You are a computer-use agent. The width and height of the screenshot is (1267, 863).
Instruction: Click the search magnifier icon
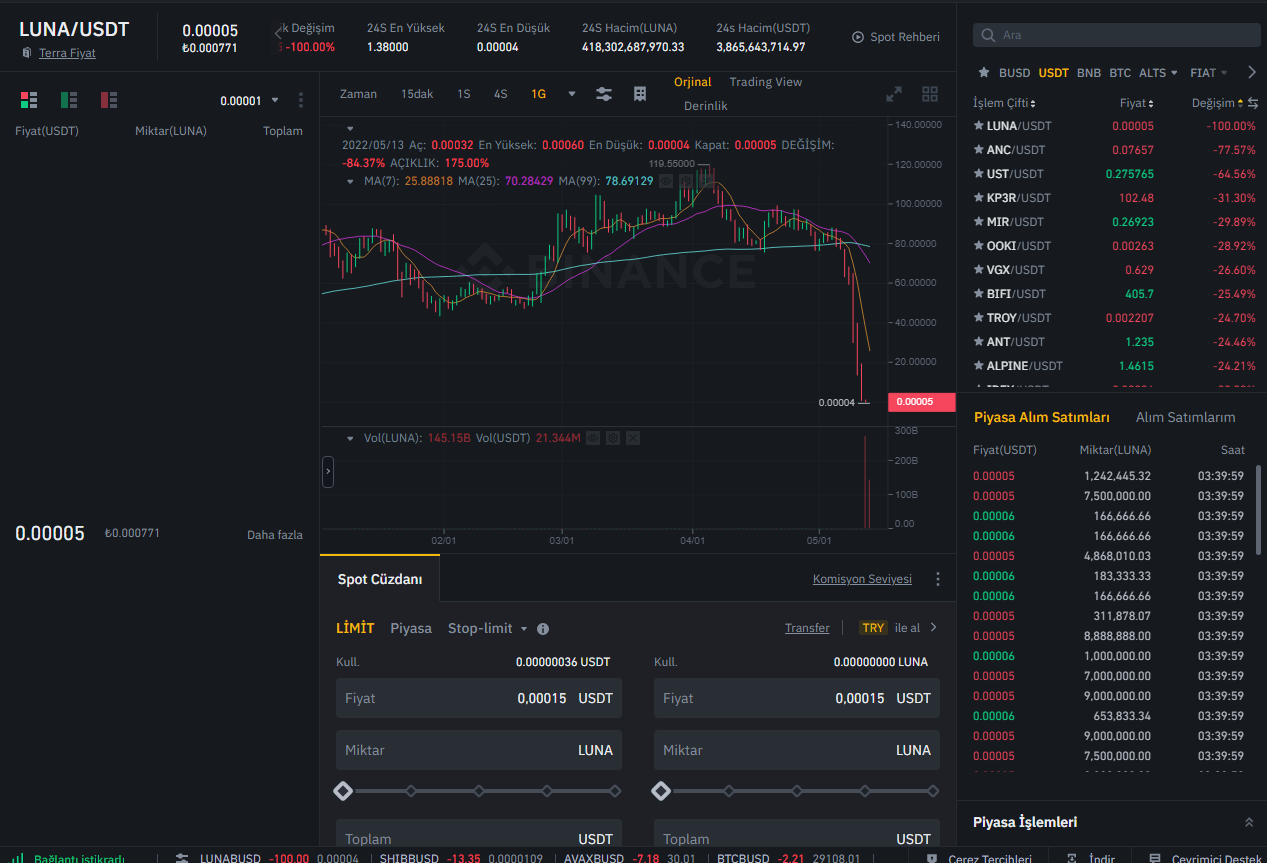989,35
